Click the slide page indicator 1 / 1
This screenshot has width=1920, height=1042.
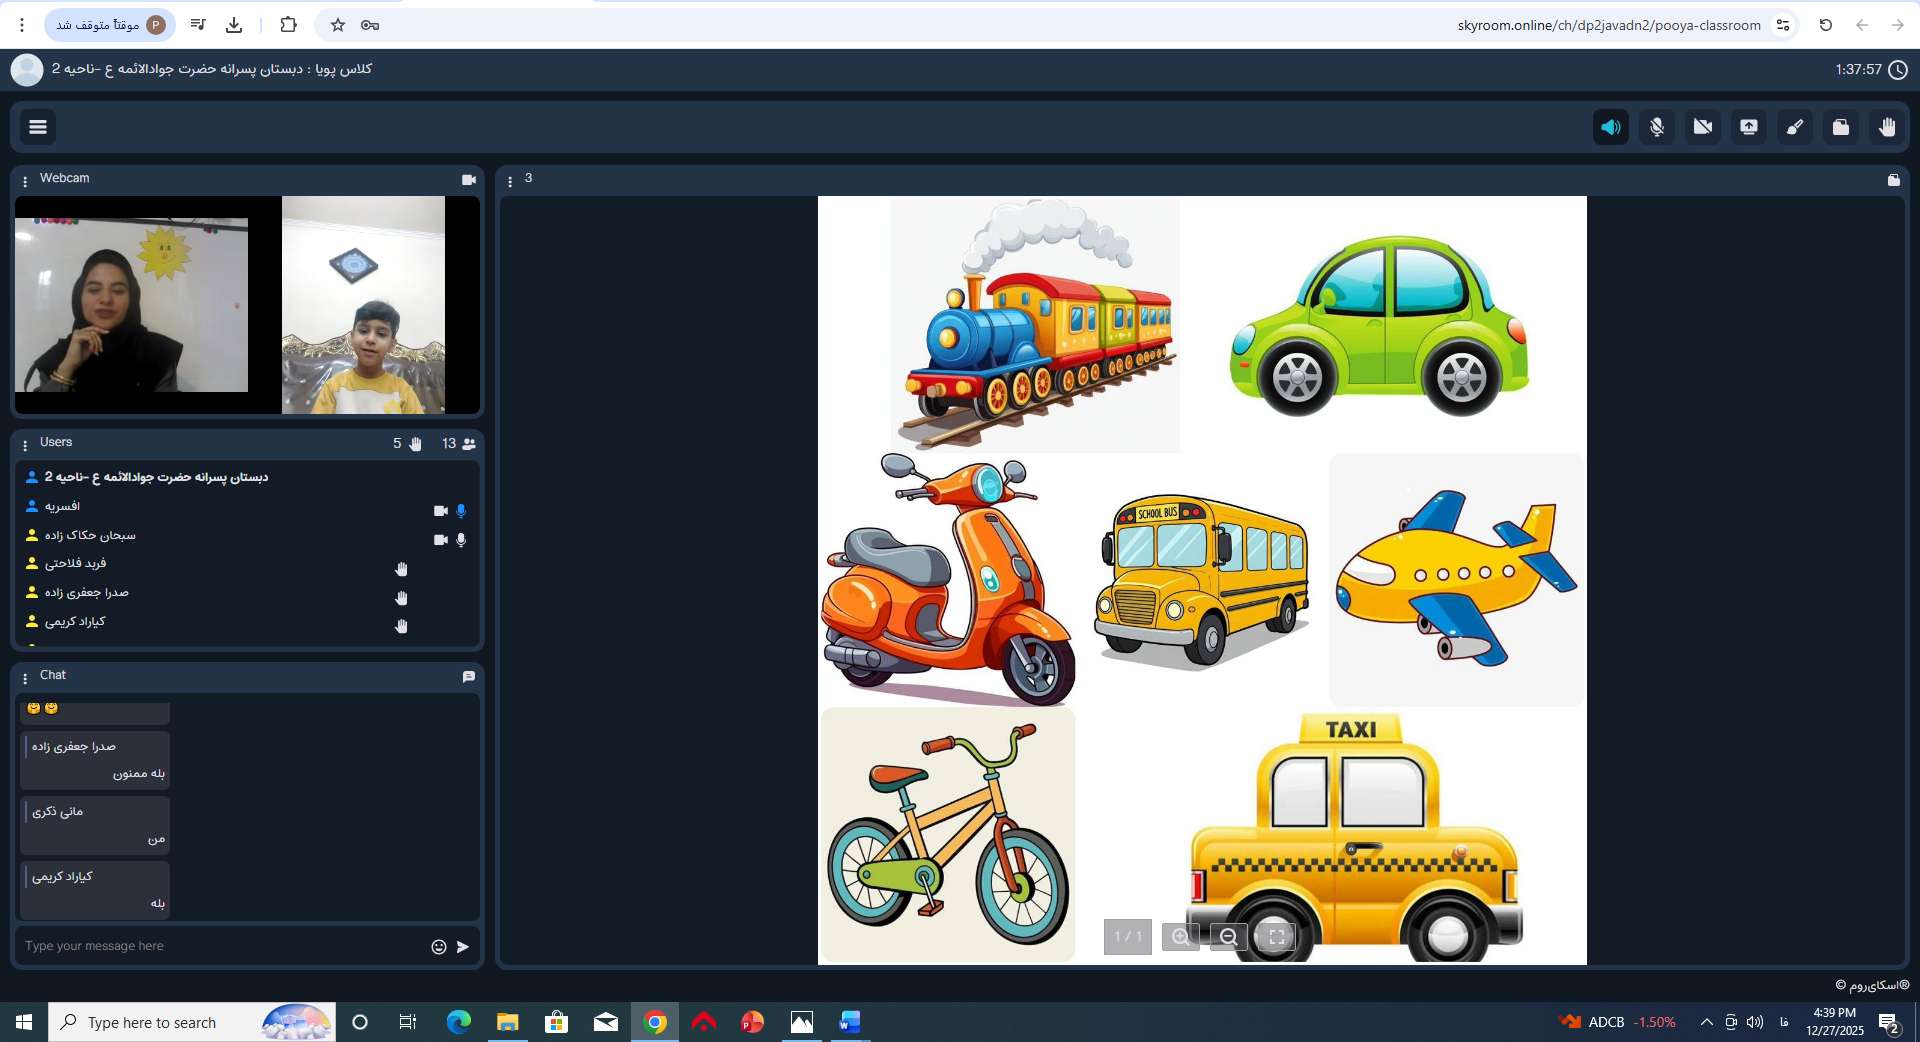[1128, 937]
